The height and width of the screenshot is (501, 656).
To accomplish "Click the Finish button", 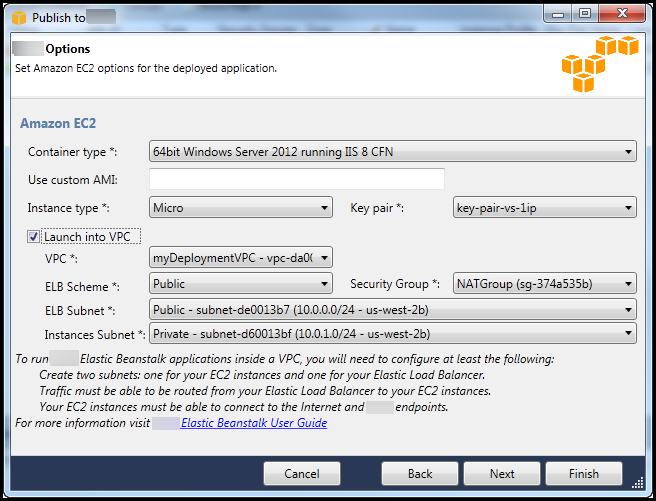I will [x=584, y=474].
